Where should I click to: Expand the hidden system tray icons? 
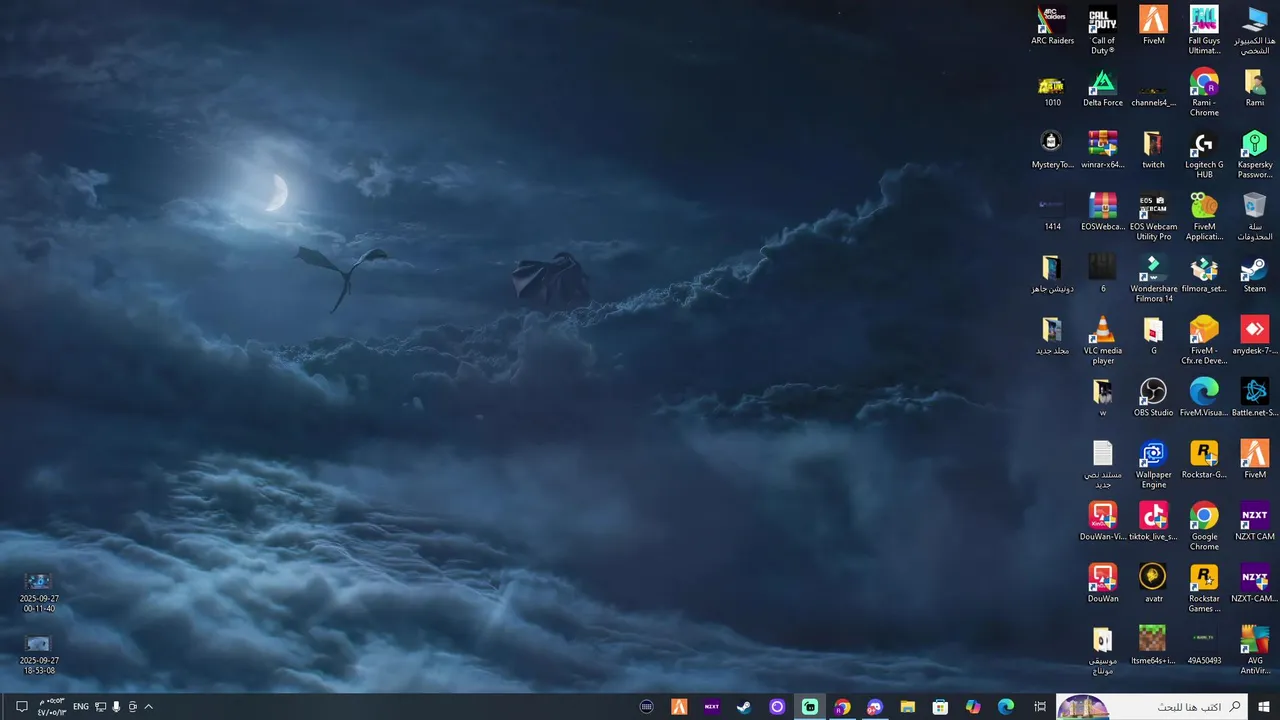tap(148, 707)
